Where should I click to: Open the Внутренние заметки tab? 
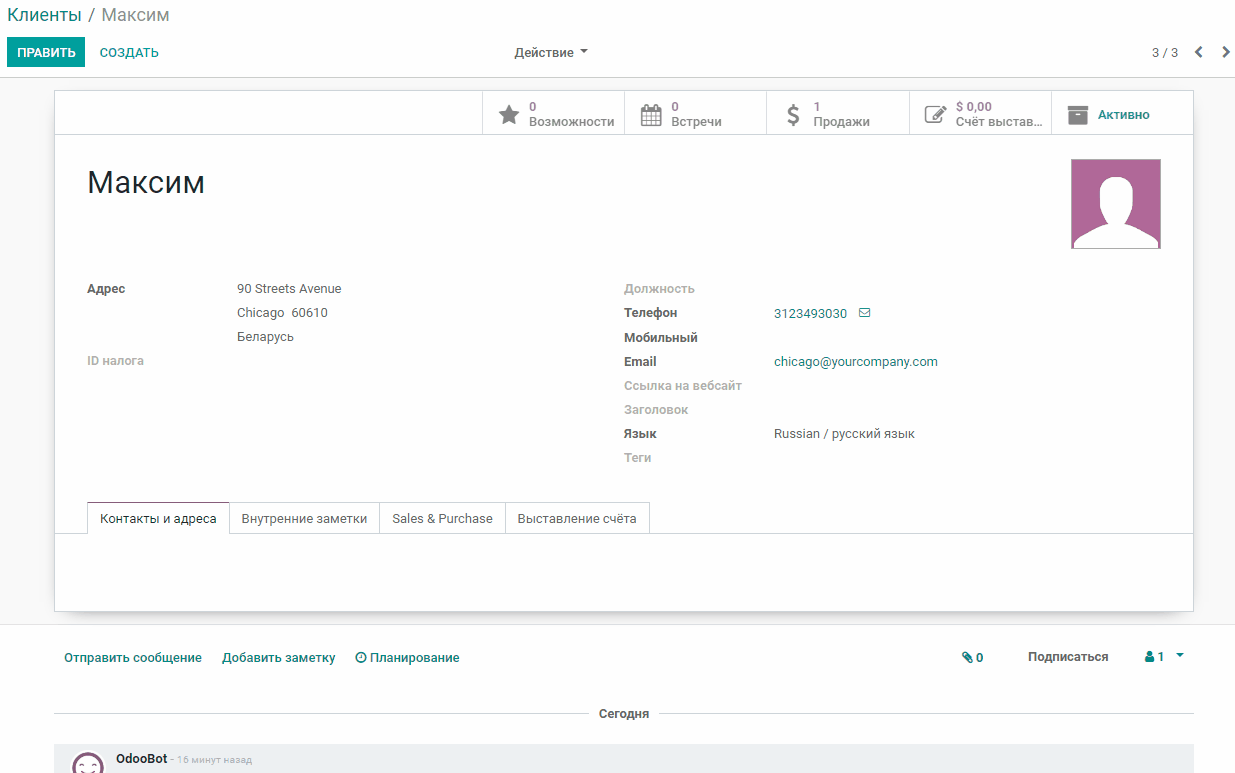pyautogui.click(x=303, y=518)
